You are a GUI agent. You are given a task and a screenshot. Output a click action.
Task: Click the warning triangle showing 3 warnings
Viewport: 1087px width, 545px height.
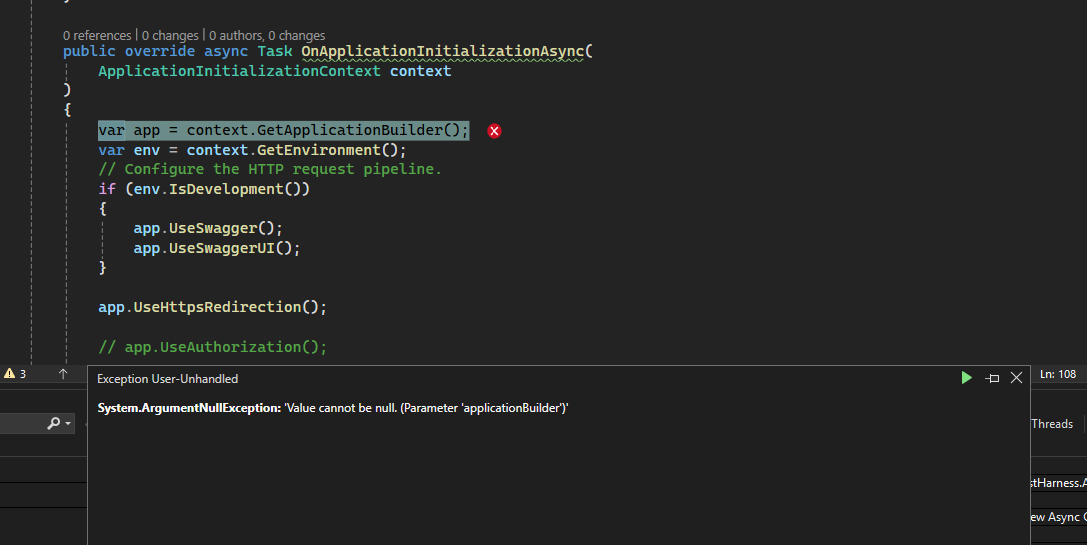[x=15, y=374]
